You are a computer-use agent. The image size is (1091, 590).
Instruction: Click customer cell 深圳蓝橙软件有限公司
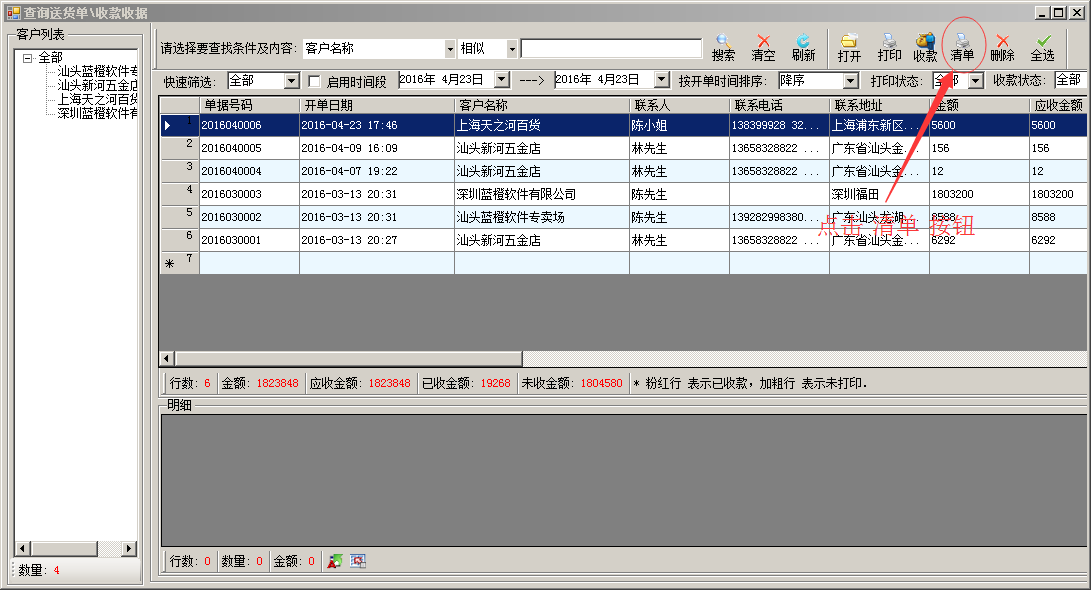point(541,194)
